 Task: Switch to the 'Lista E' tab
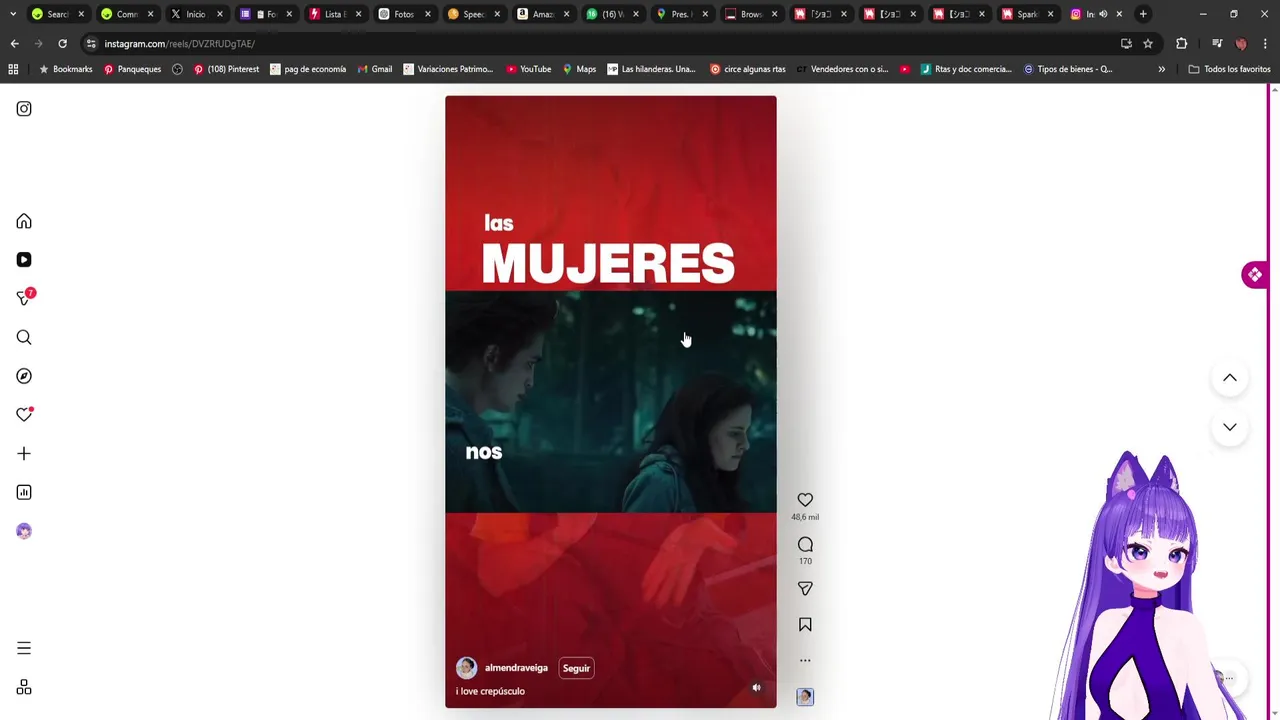point(334,14)
